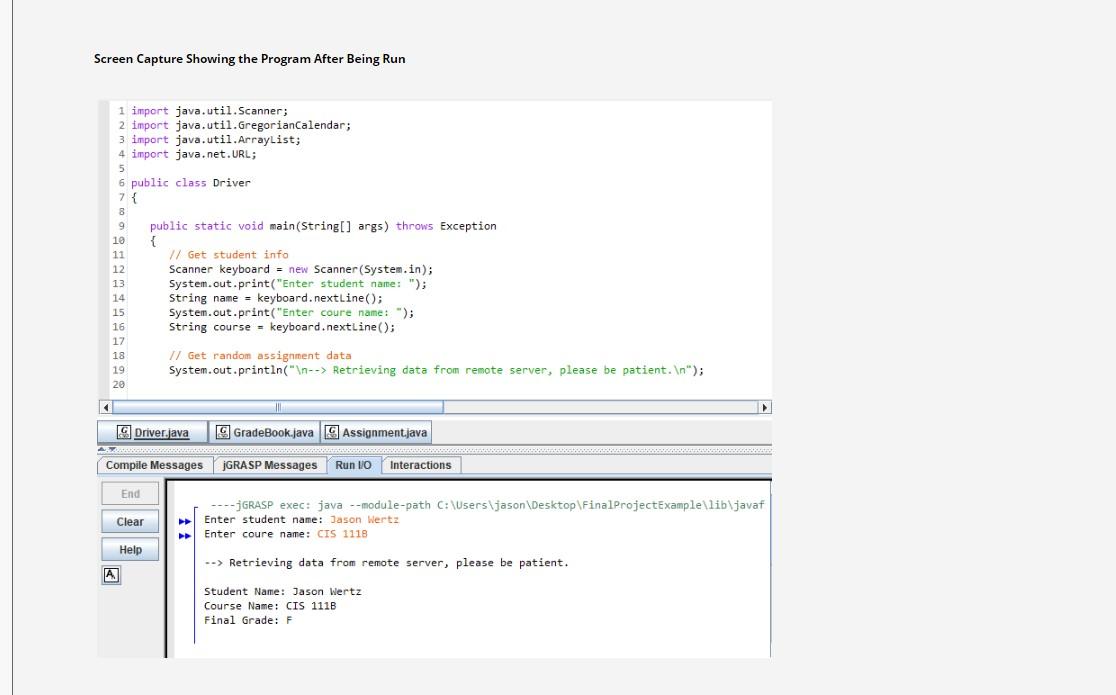Open the font size tool via the A icon
The height and width of the screenshot is (695, 1116).
[x=110, y=574]
